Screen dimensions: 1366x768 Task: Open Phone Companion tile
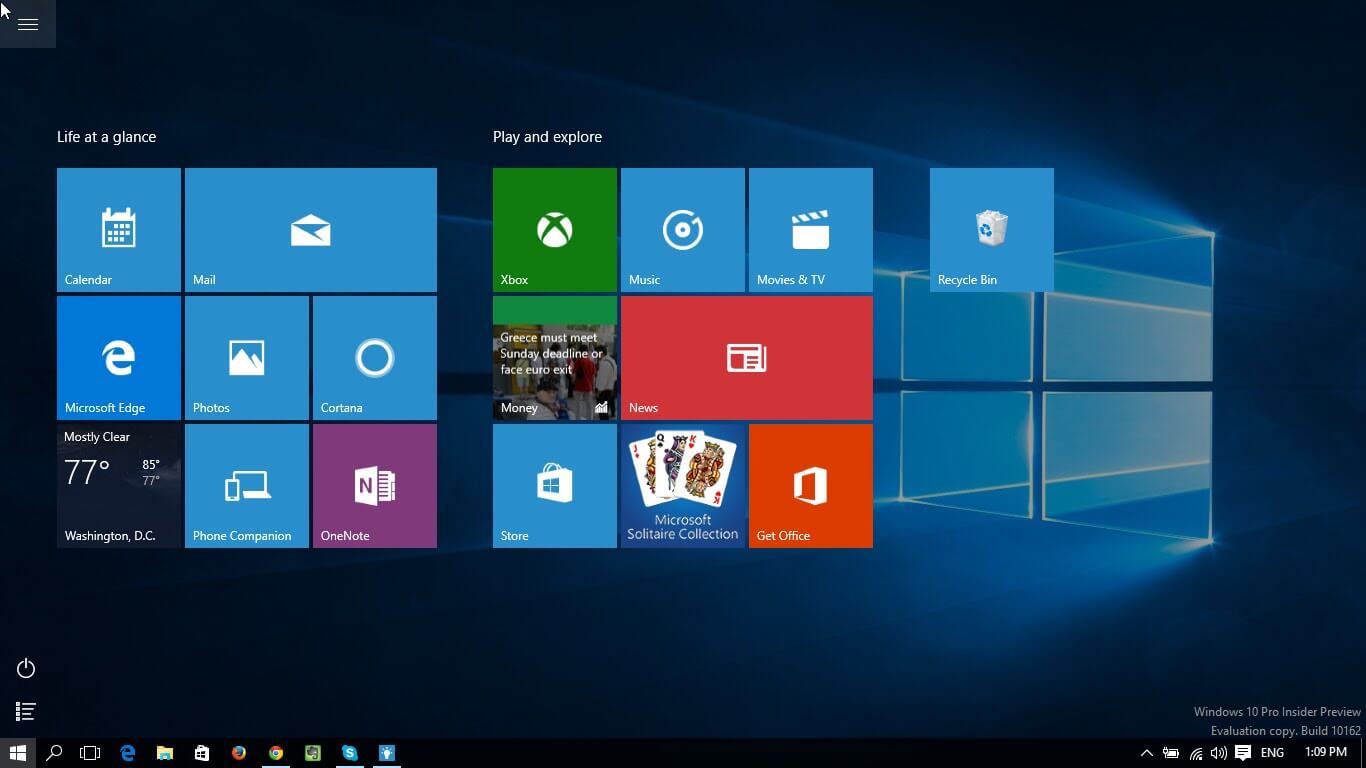click(247, 486)
